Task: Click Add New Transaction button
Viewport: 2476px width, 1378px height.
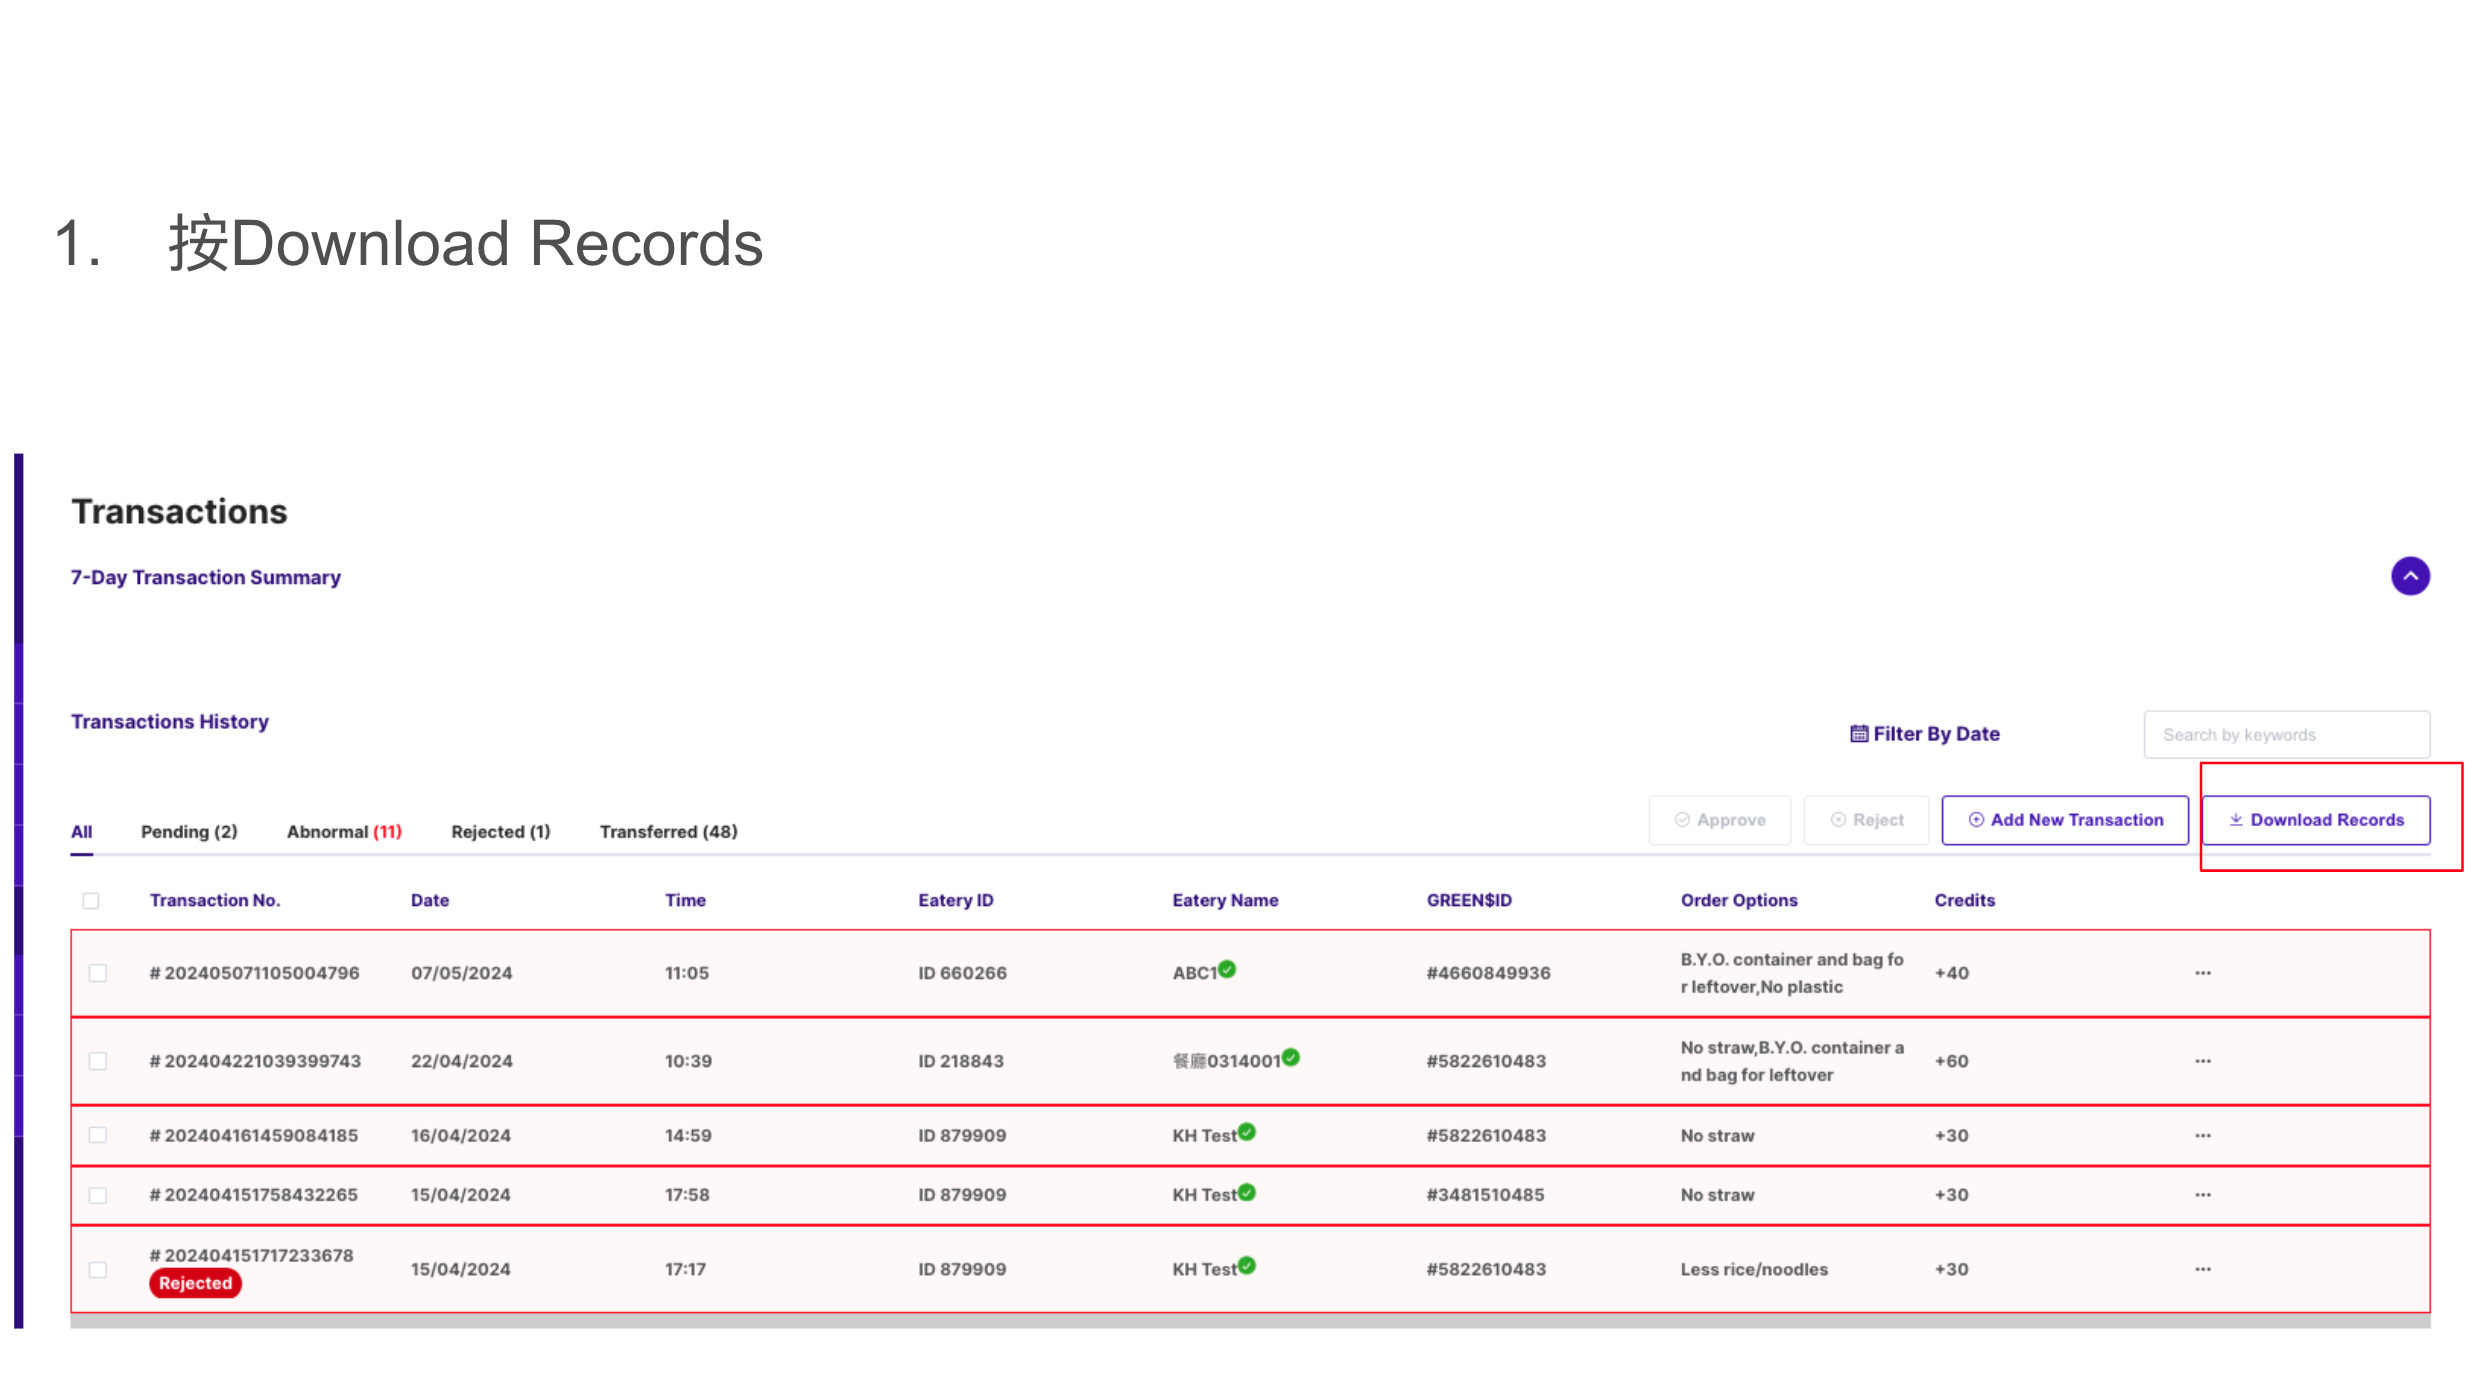Action: pos(2064,820)
